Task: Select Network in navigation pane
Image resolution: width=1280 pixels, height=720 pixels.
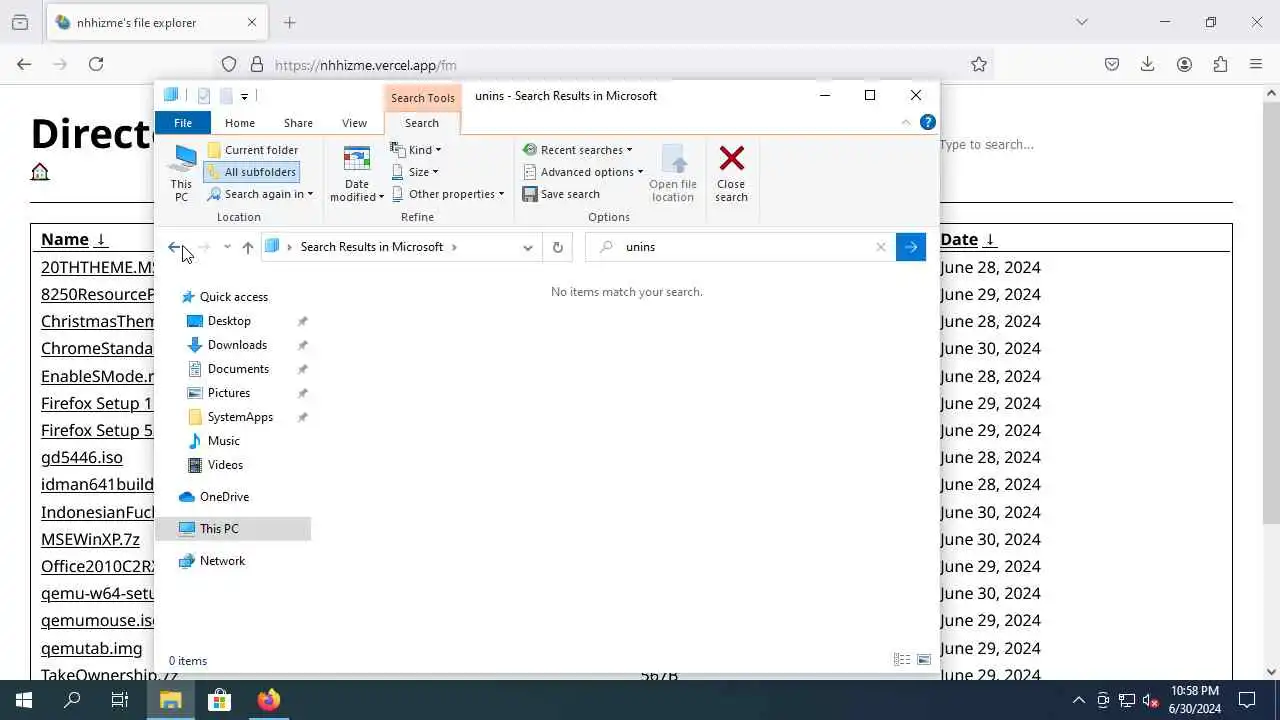Action: pyautogui.click(x=222, y=561)
